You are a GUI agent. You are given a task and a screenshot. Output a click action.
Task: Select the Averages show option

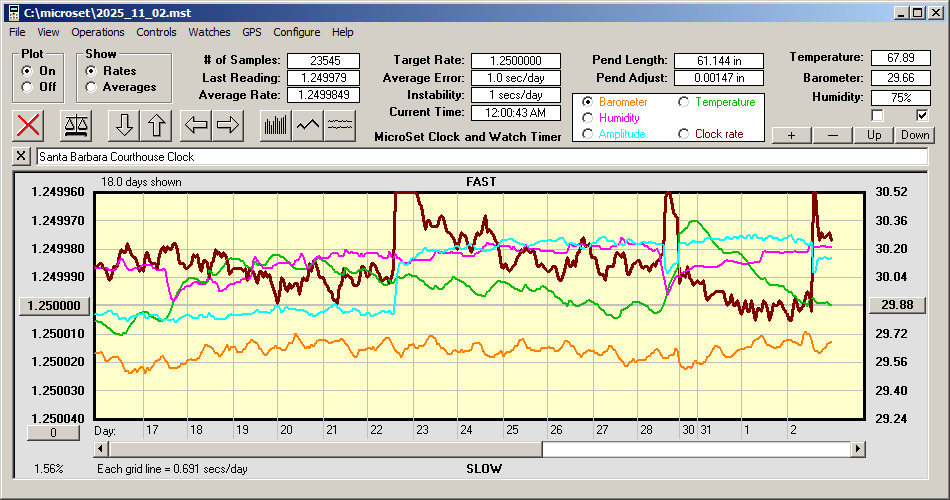pos(91,87)
